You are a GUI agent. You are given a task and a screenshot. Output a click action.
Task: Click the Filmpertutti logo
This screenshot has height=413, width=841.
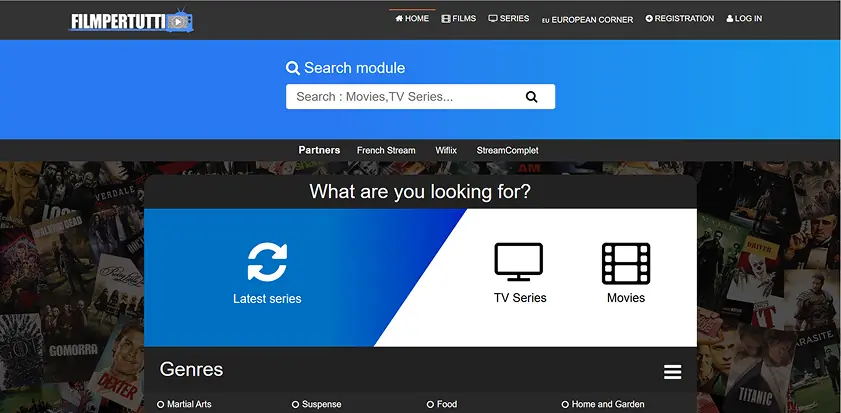coord(131,20)
